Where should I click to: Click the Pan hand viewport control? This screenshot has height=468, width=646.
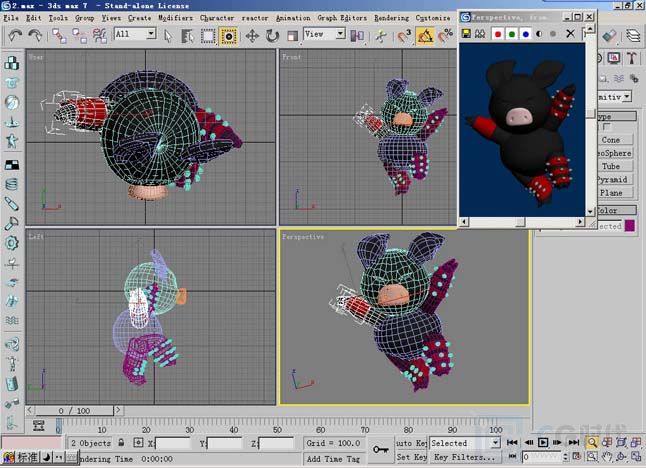[x=606, y=456]
